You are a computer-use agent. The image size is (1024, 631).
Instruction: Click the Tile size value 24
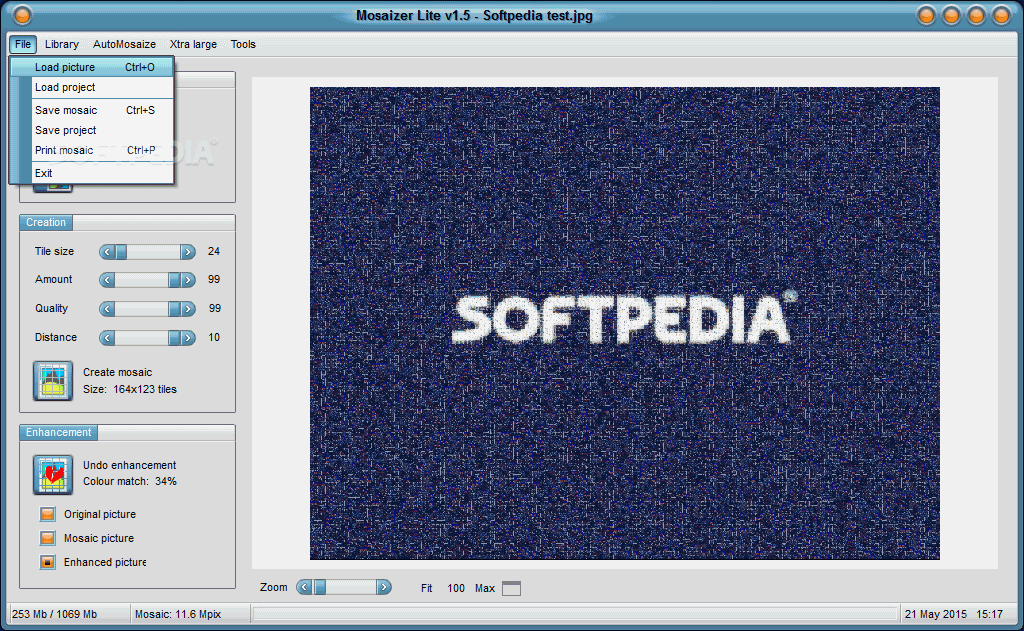[x=214, y=251]
